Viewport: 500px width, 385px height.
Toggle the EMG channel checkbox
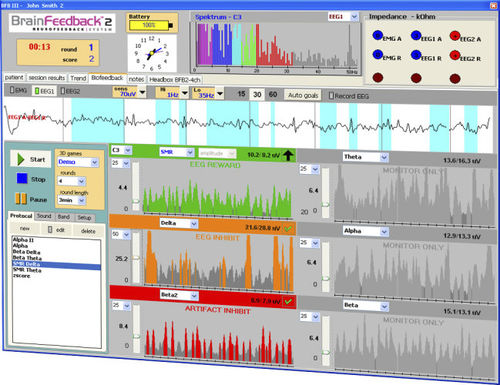12,90
